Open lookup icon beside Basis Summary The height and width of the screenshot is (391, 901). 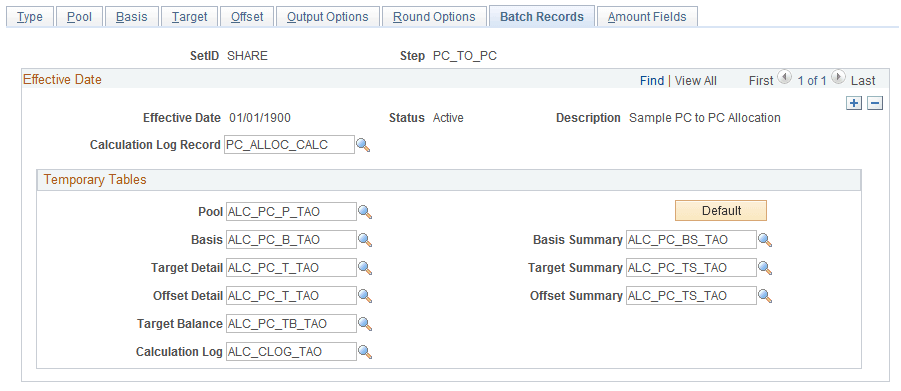(765, 240)
